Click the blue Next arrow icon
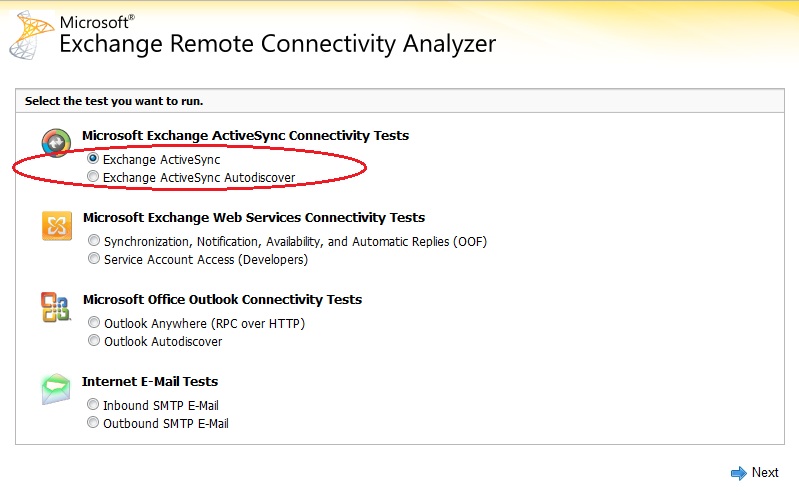799x495 pixels. (x=738, y=473)
